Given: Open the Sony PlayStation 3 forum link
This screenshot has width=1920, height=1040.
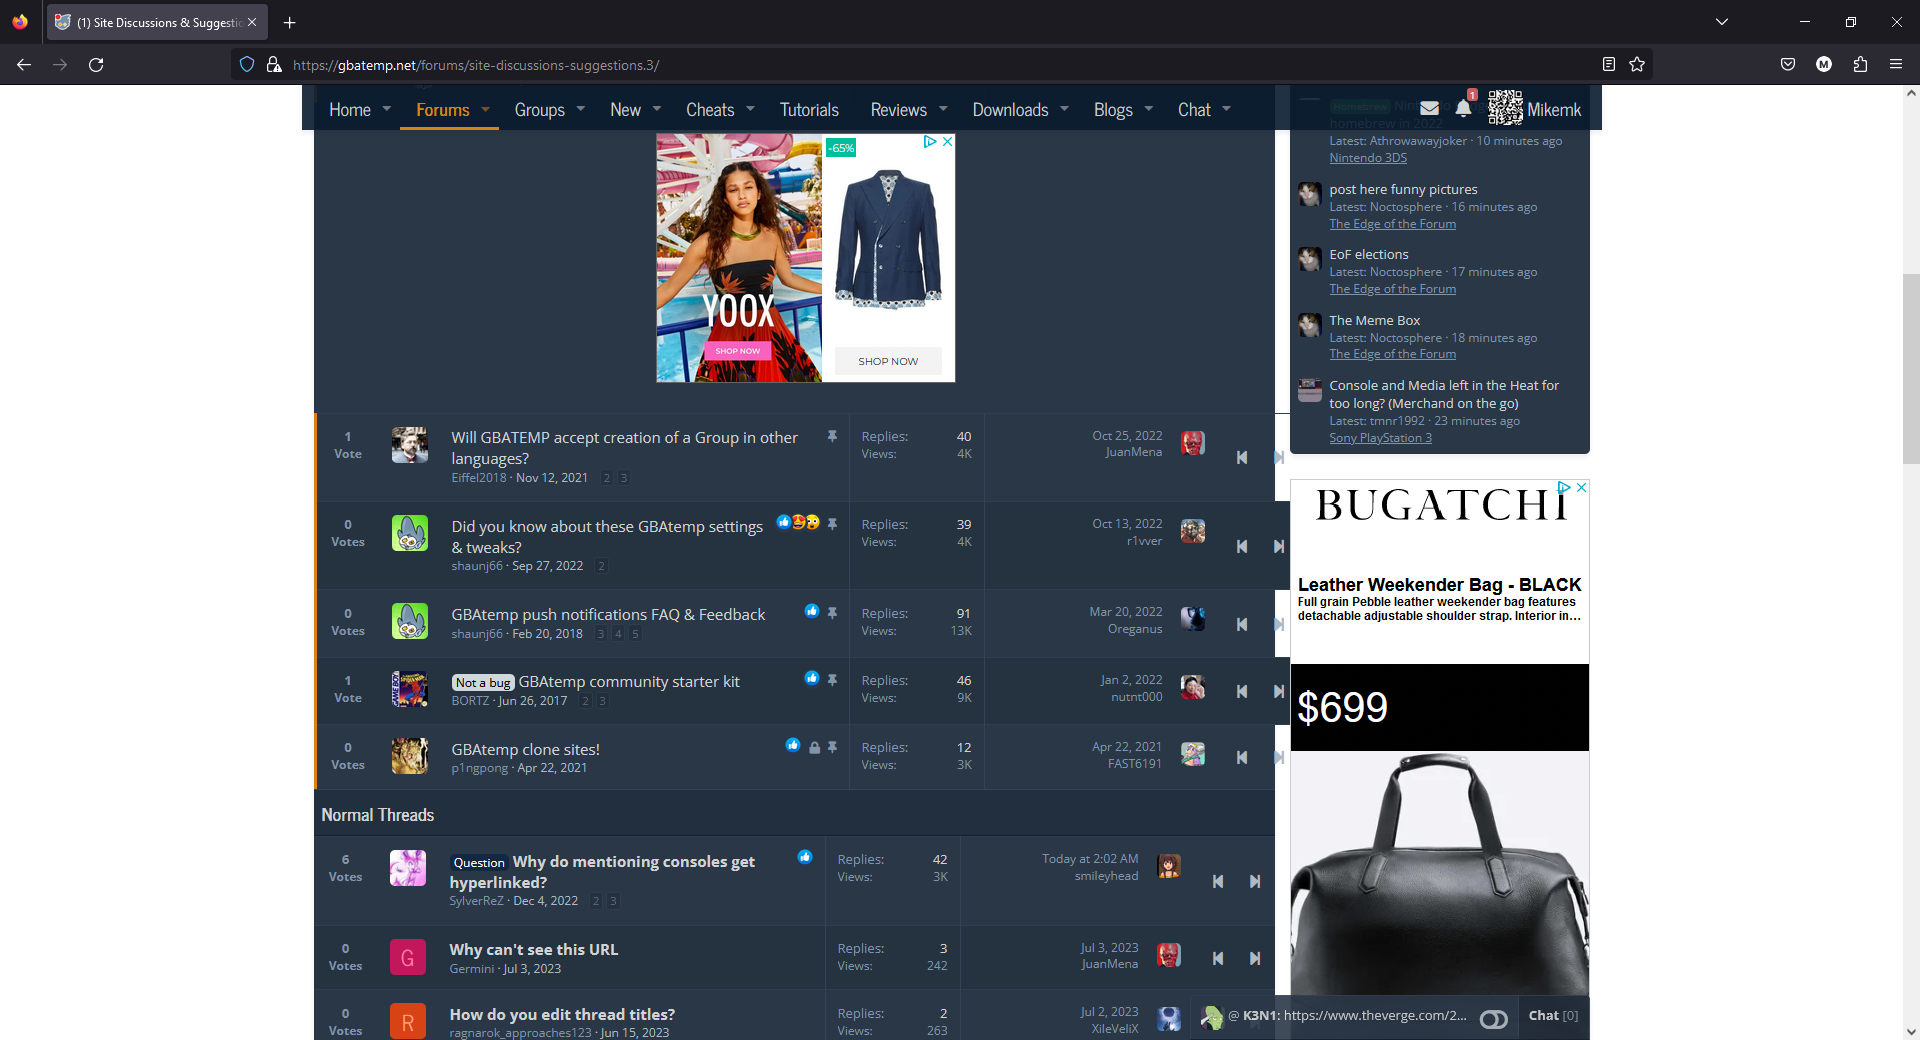Looking at the screenshot, I should pyautogui.click(x=1380, y=438).
